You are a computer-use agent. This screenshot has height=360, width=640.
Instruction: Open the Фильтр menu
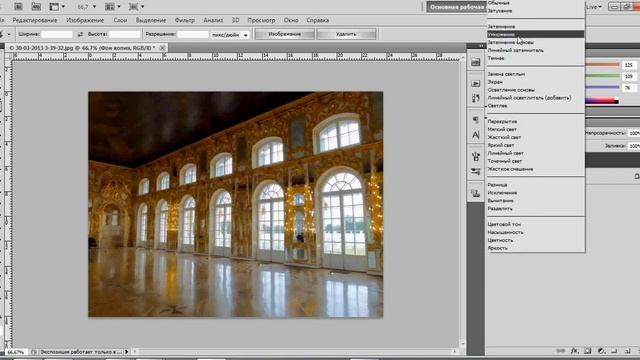coord(184,20)
